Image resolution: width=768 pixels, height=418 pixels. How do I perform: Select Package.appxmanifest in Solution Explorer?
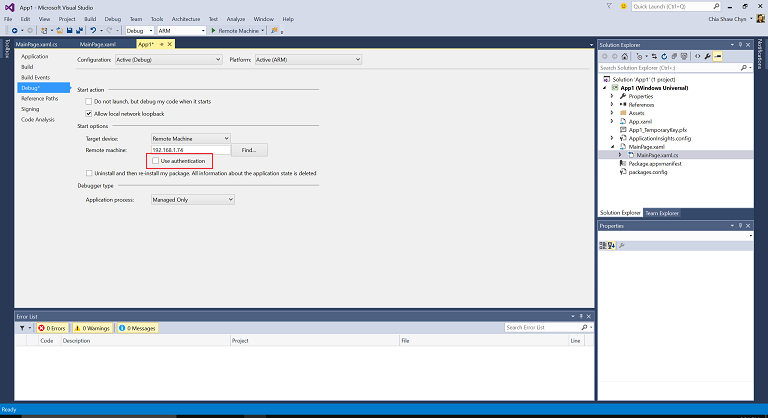click(655, 164)
